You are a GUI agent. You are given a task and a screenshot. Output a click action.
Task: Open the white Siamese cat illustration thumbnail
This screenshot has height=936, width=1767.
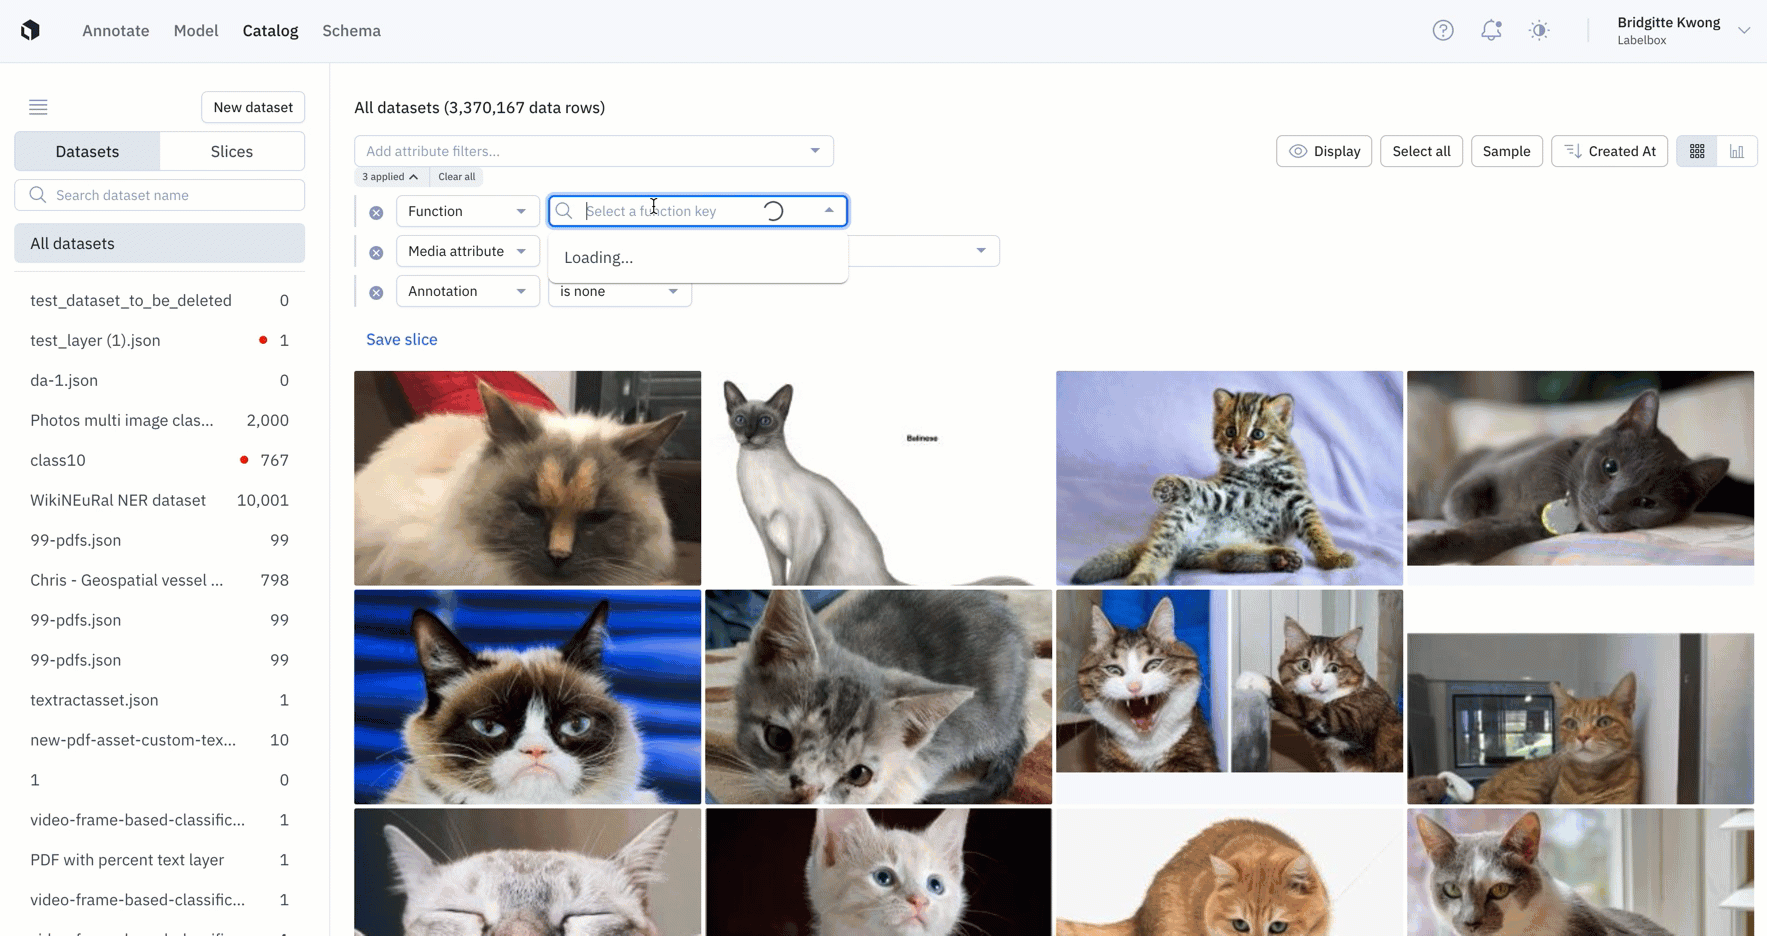878,478
